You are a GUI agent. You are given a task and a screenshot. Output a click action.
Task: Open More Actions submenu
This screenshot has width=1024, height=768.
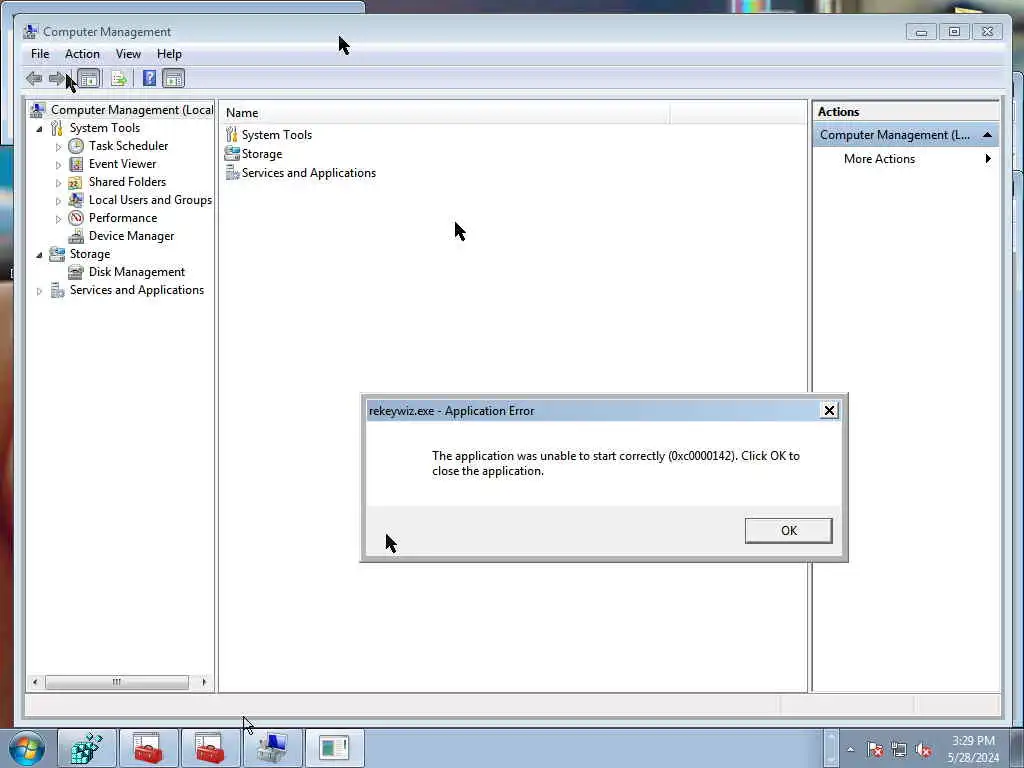(906, 159)
